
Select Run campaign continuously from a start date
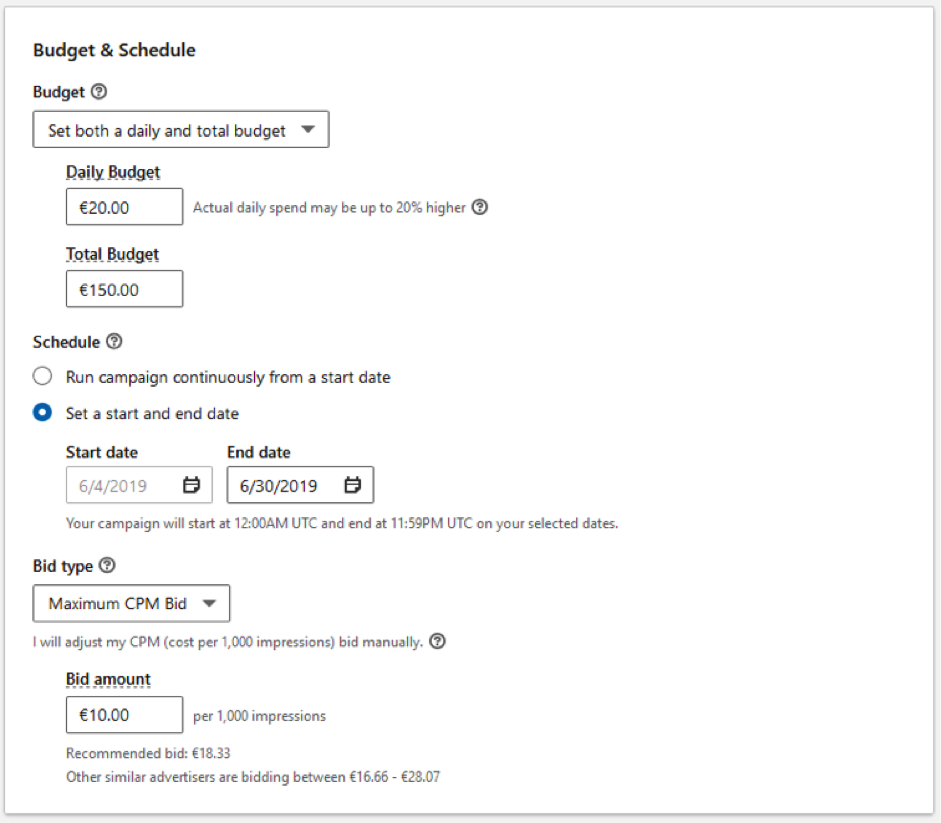[x=42, y=377]
